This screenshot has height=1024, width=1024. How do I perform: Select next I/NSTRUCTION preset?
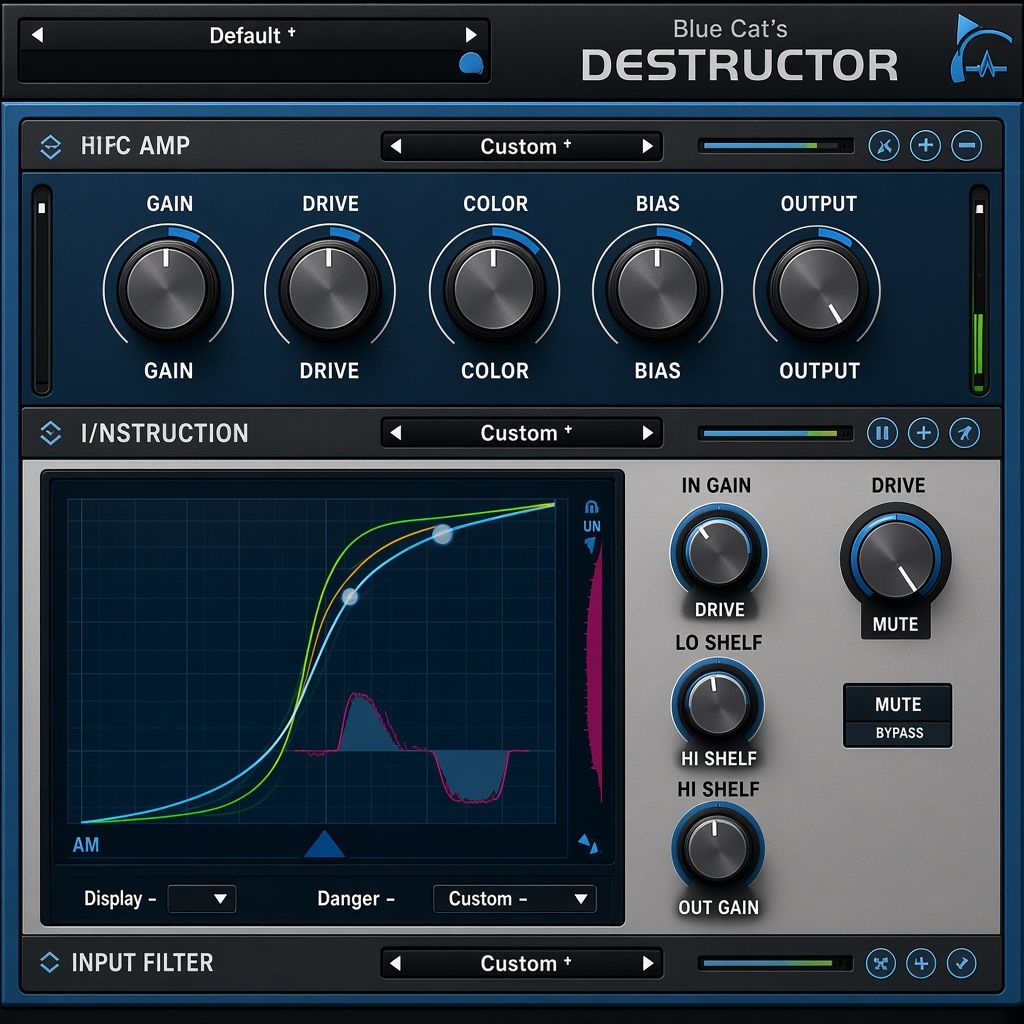point(647,433)
